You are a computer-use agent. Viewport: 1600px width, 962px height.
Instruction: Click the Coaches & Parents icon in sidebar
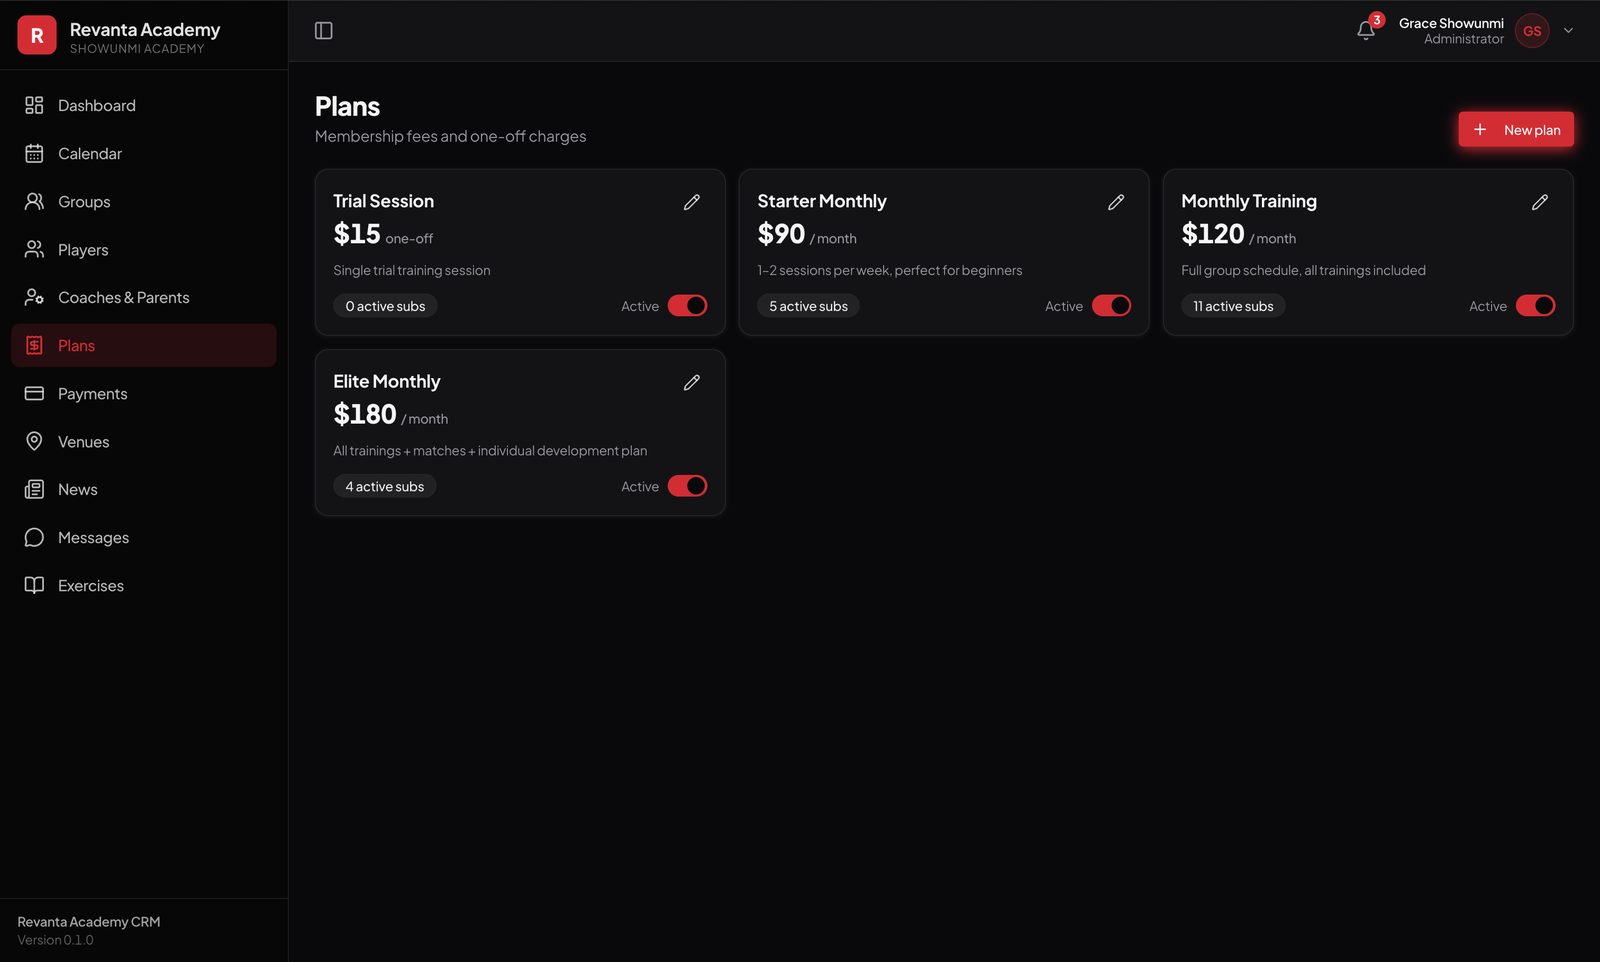point(34,297)
